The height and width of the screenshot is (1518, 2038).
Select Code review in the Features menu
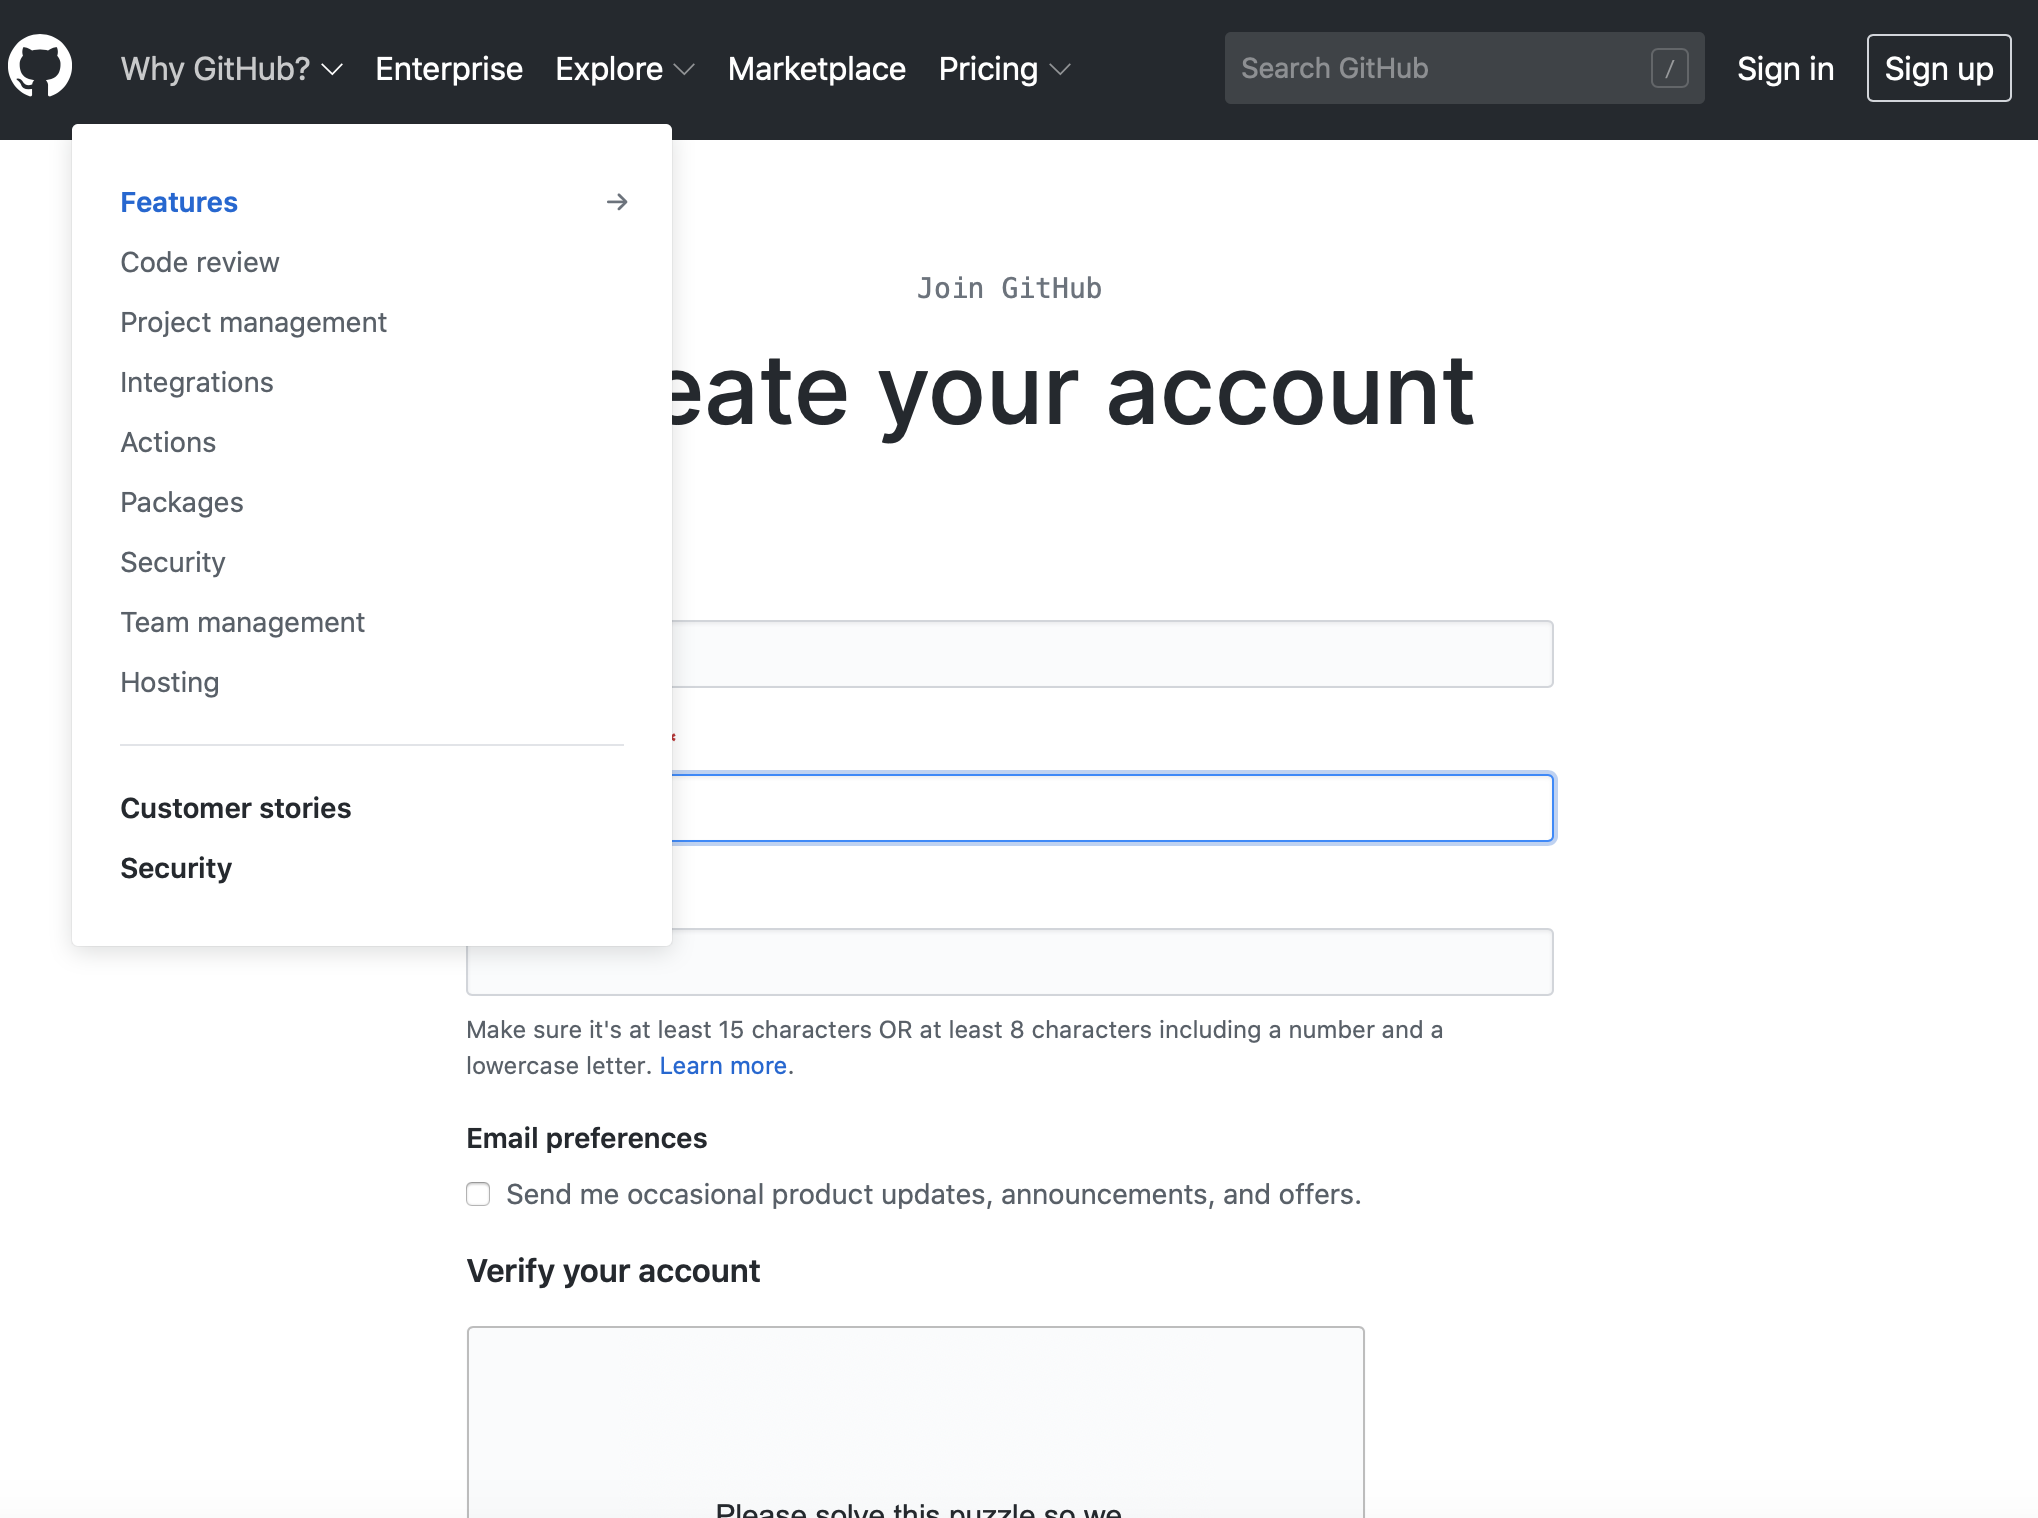point(200,262)
